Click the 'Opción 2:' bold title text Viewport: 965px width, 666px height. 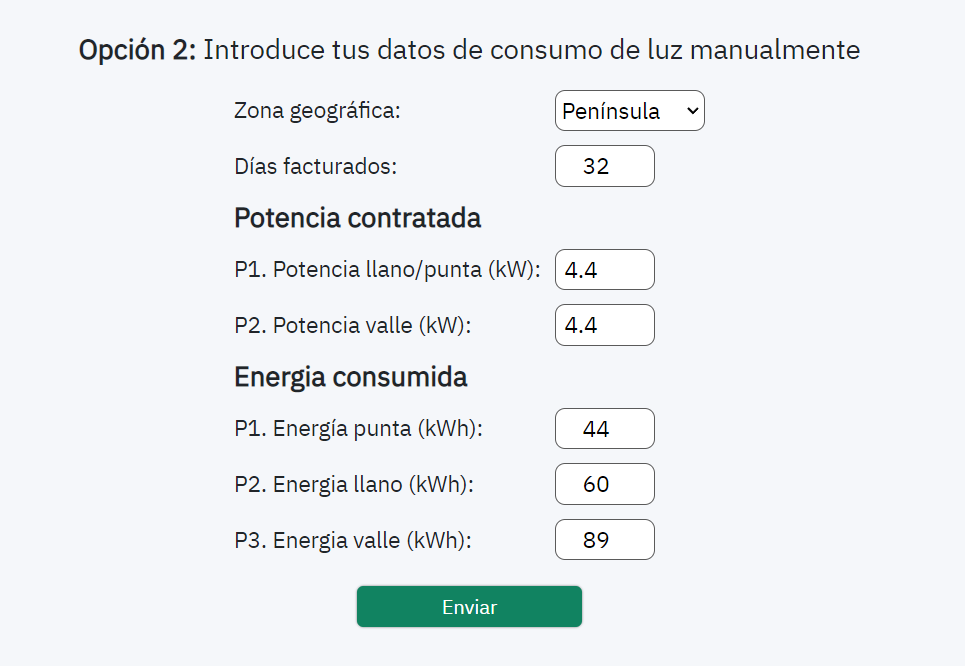(137, 50)
